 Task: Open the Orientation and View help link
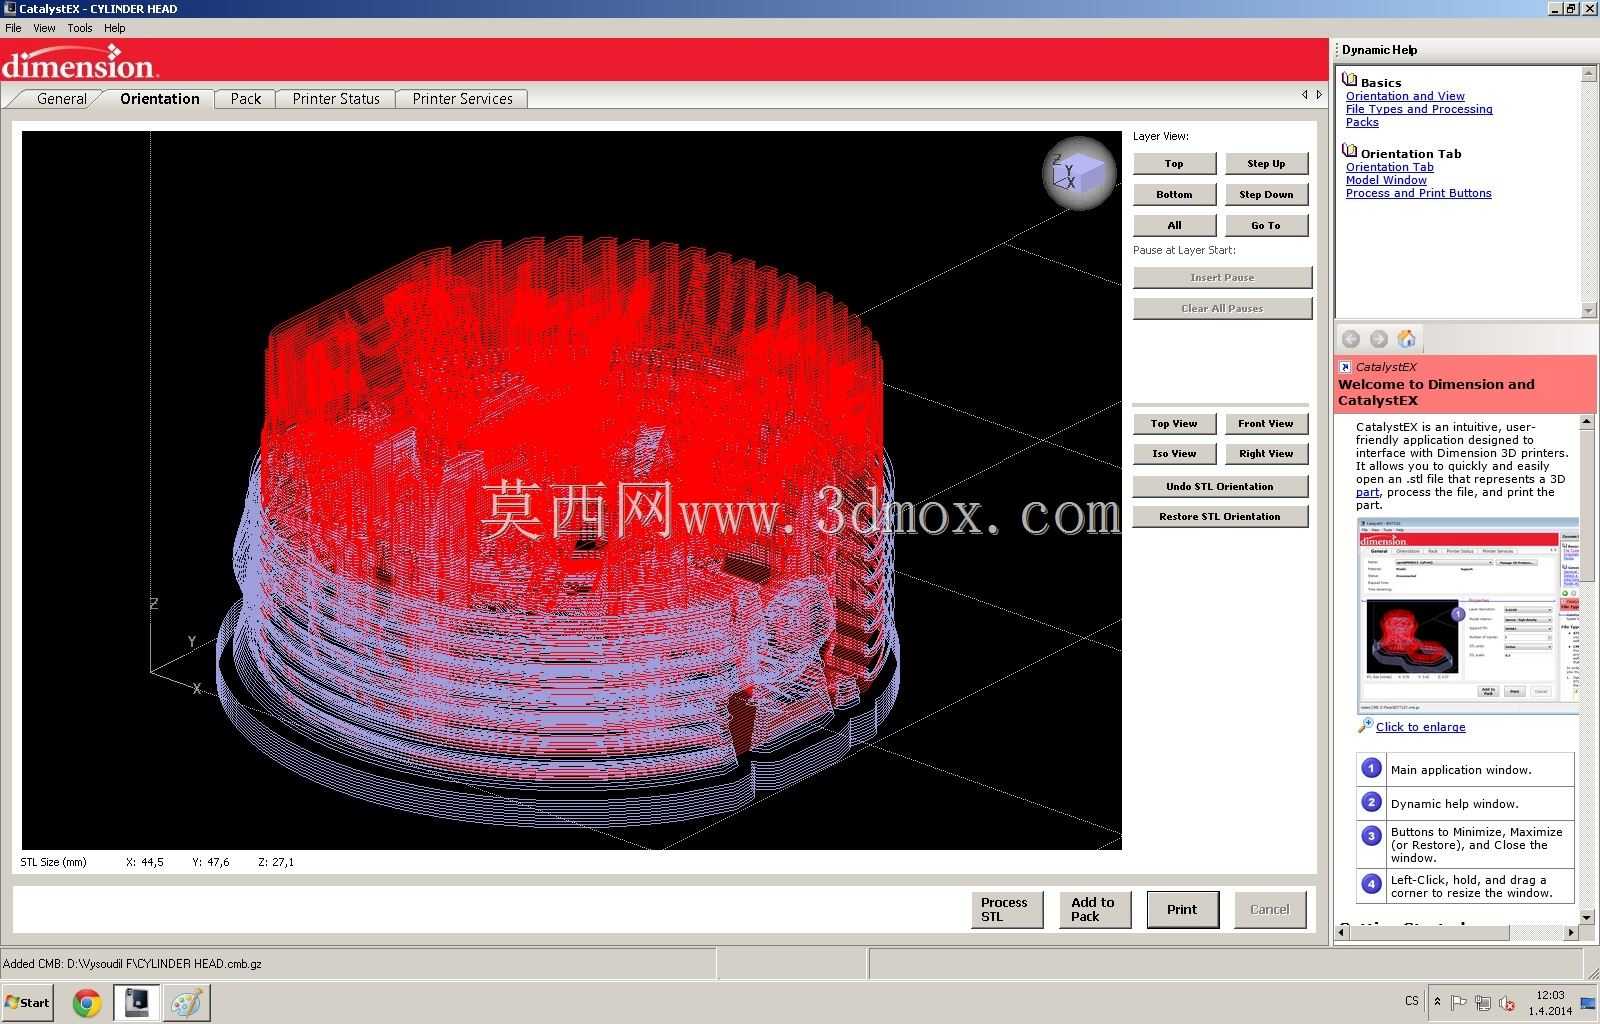click(1405, 96)
